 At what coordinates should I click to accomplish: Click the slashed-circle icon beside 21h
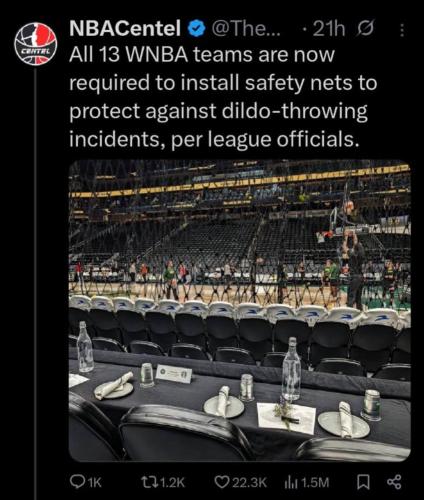[365, 29]
